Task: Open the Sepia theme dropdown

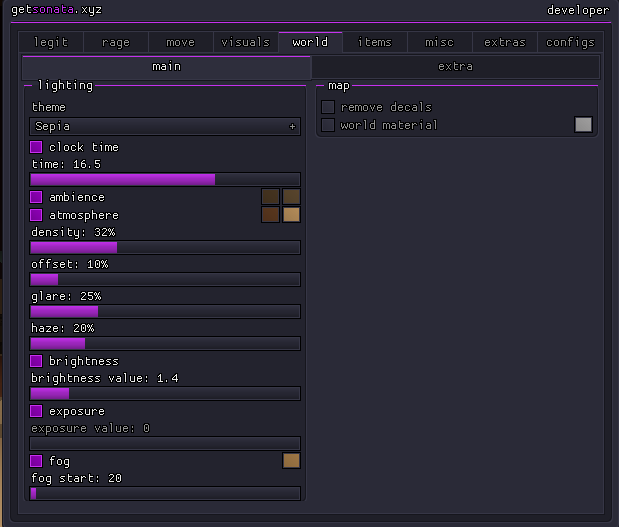Action: tap(165, 126)
